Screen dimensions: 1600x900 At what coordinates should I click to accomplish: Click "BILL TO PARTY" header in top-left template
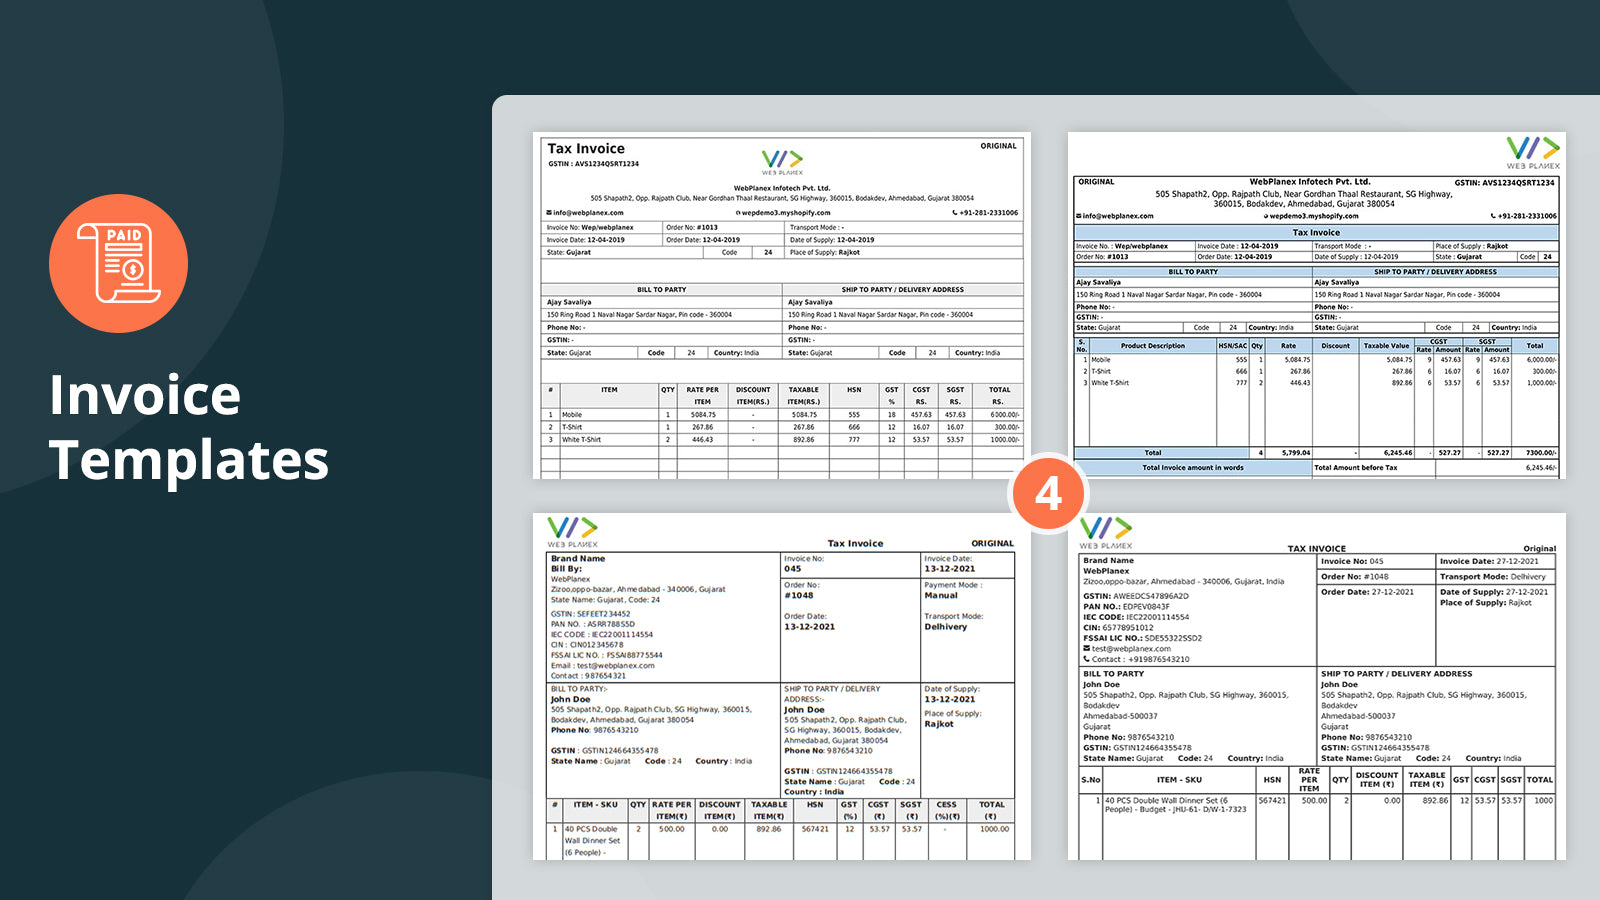click(x=662, y=290)
